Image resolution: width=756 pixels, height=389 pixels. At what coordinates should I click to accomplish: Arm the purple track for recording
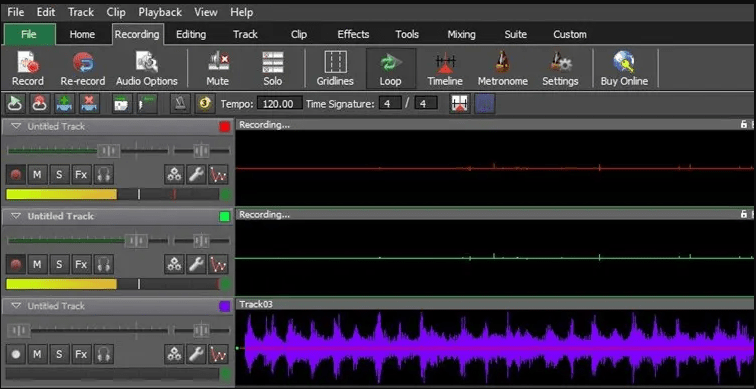pyautogui.click(x=16, y=354)
